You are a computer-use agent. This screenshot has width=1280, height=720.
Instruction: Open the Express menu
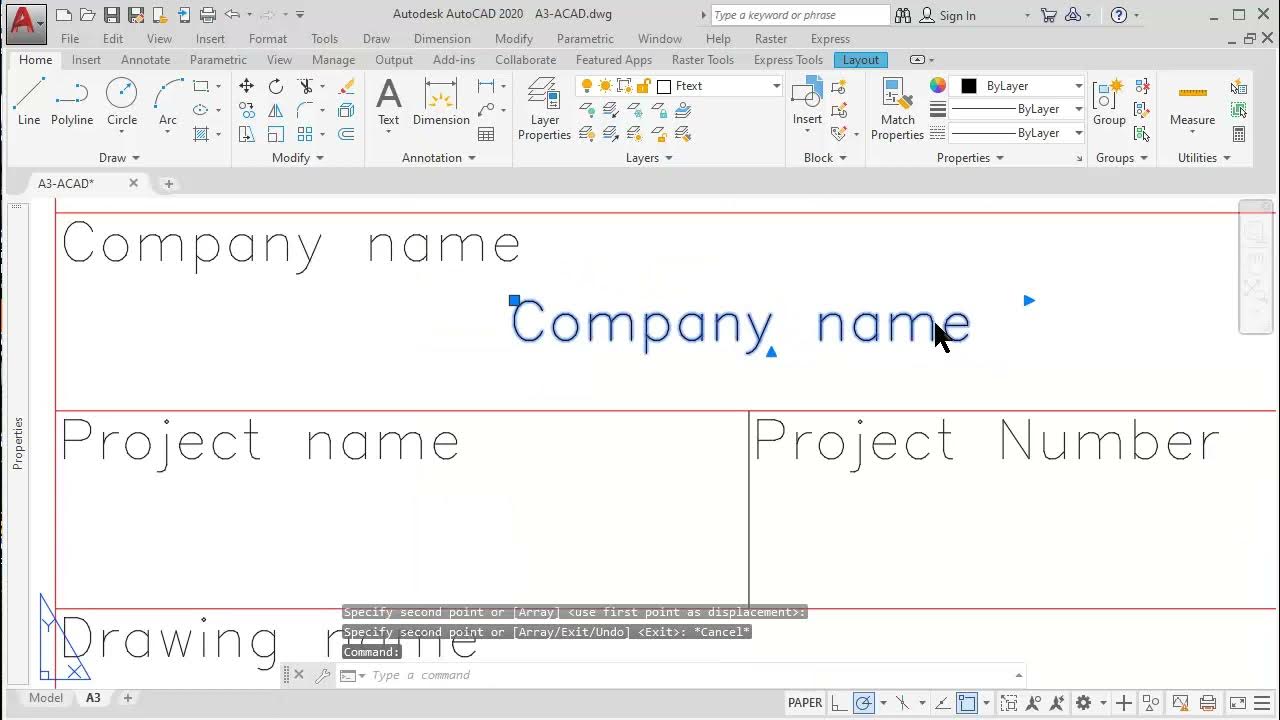pyautogui.click(x=830, y=39)
